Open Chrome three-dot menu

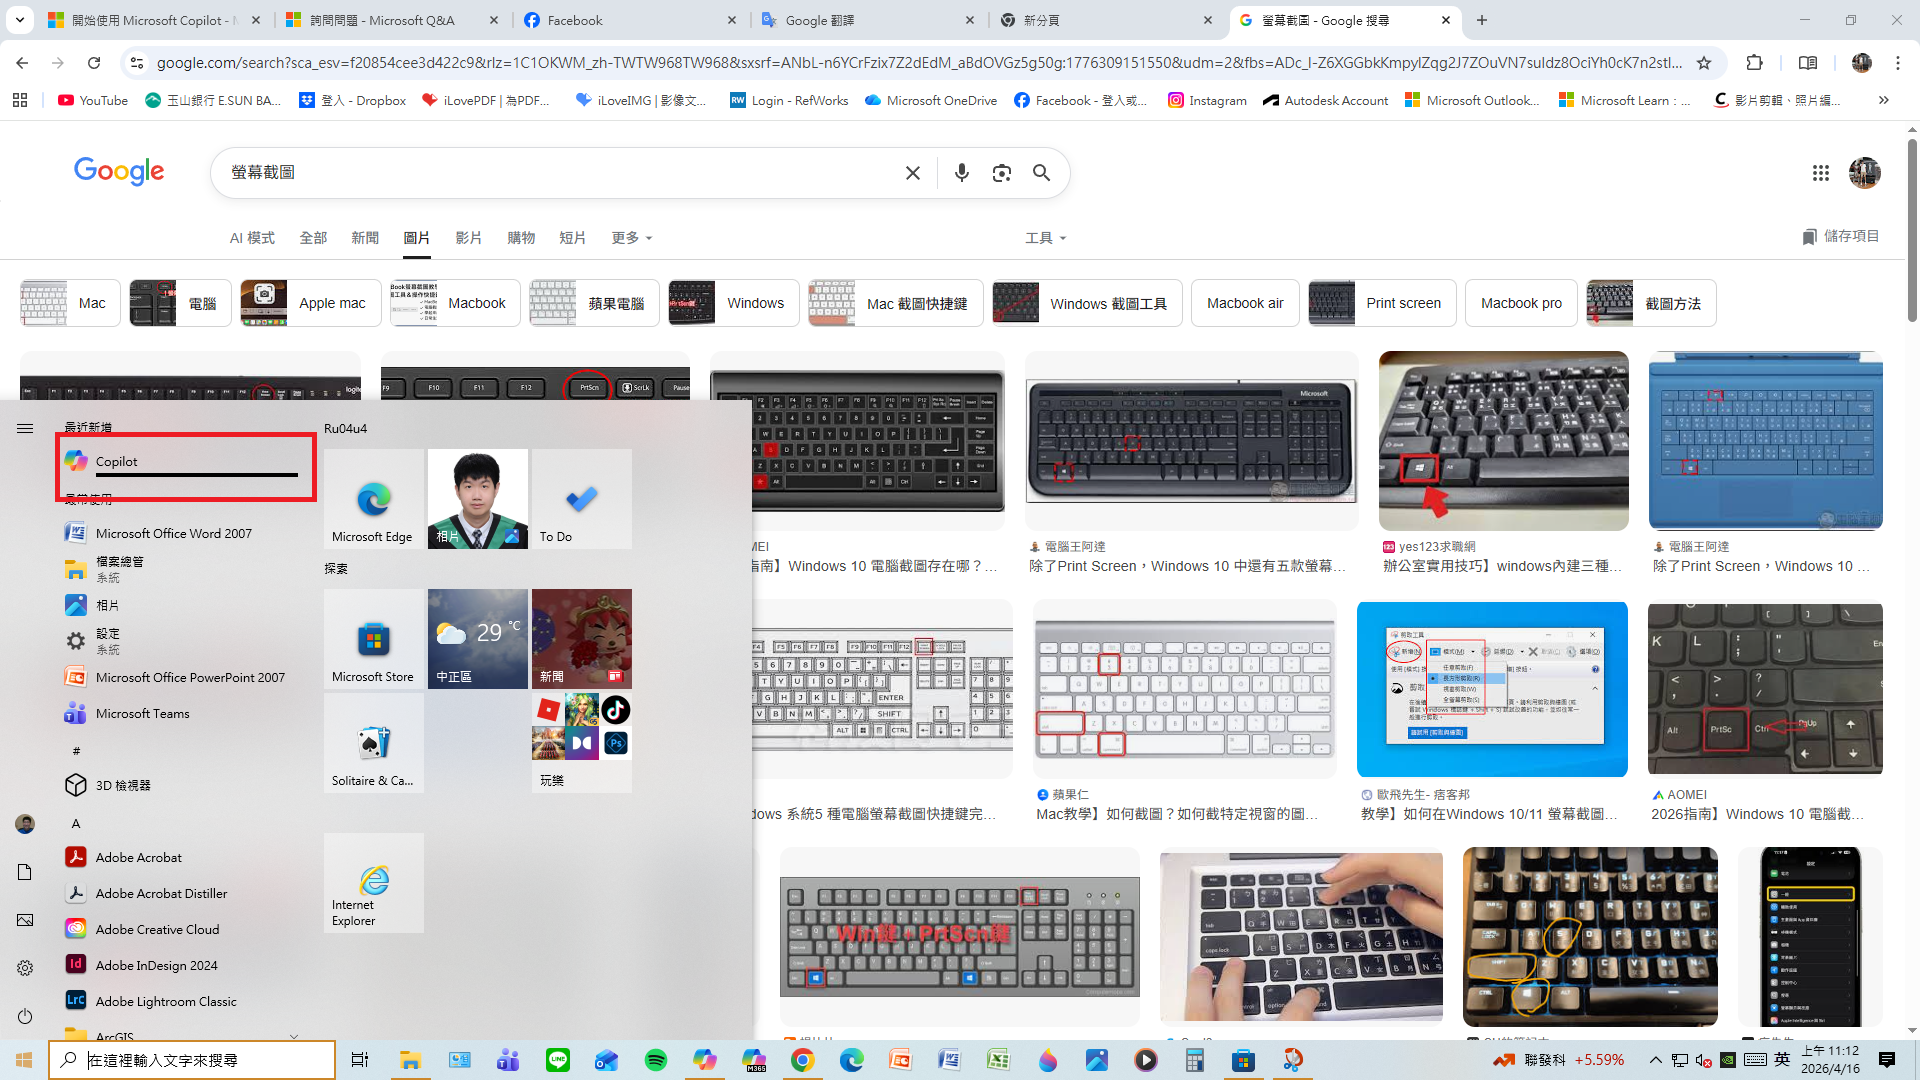1898,63
